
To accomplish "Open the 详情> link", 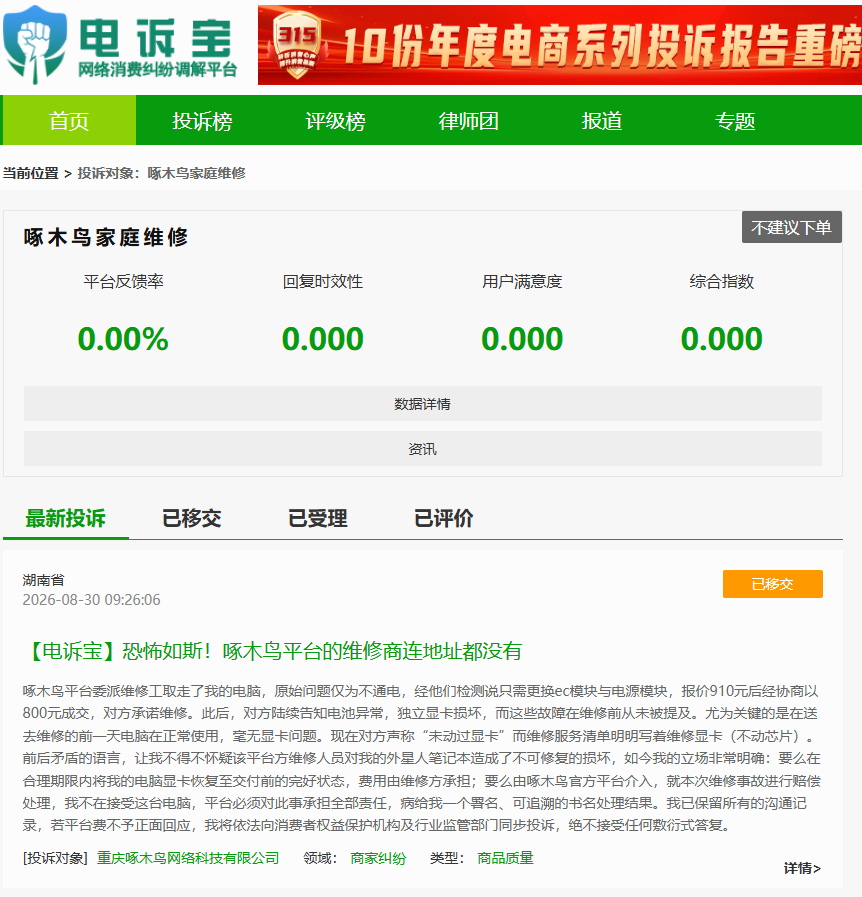I will 803,868.
